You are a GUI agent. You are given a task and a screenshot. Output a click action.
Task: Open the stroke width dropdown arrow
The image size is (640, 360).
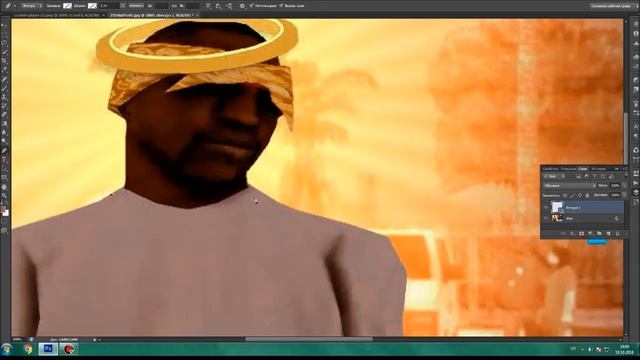123,6
